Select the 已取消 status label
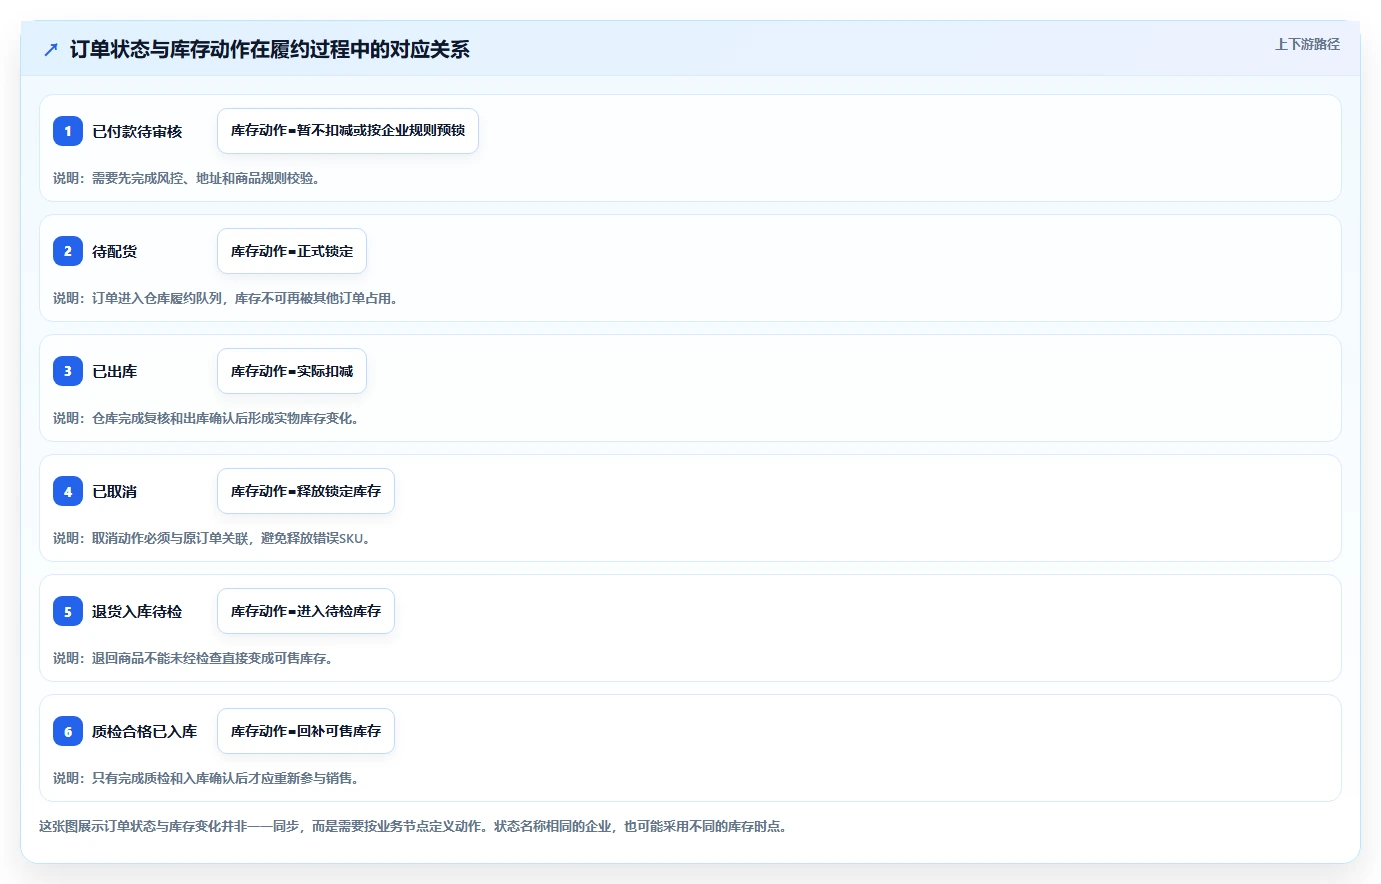The image size is (1381, 884). click(115, 491)
